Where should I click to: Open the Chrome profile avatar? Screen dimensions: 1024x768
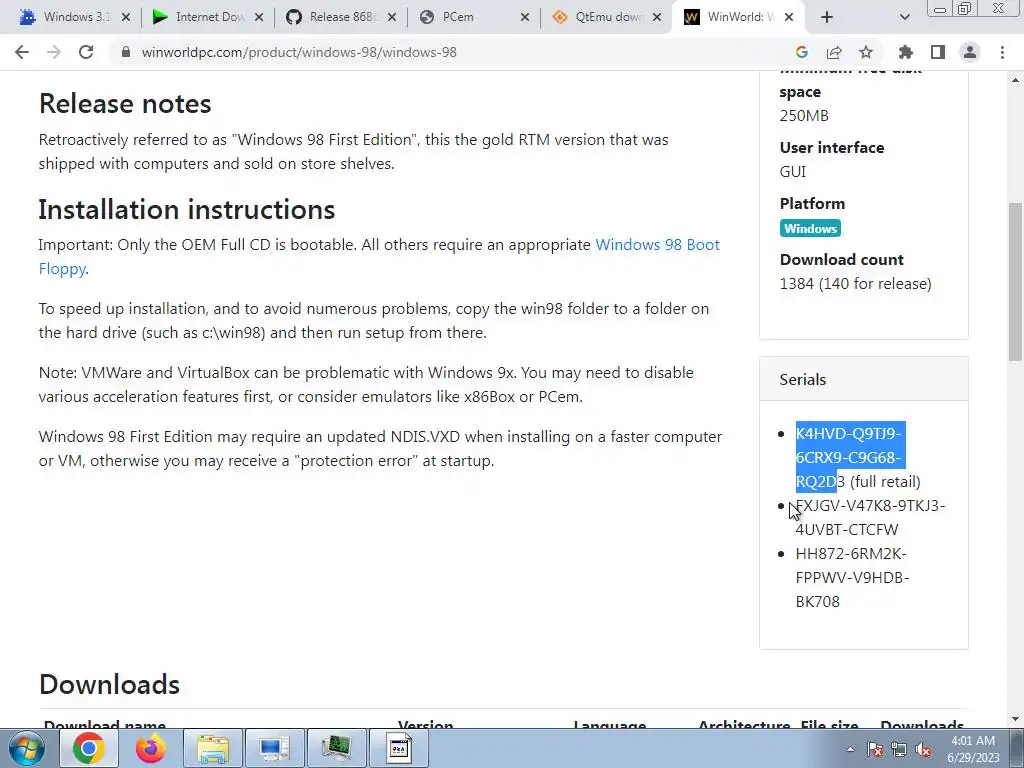pos(970,52)
